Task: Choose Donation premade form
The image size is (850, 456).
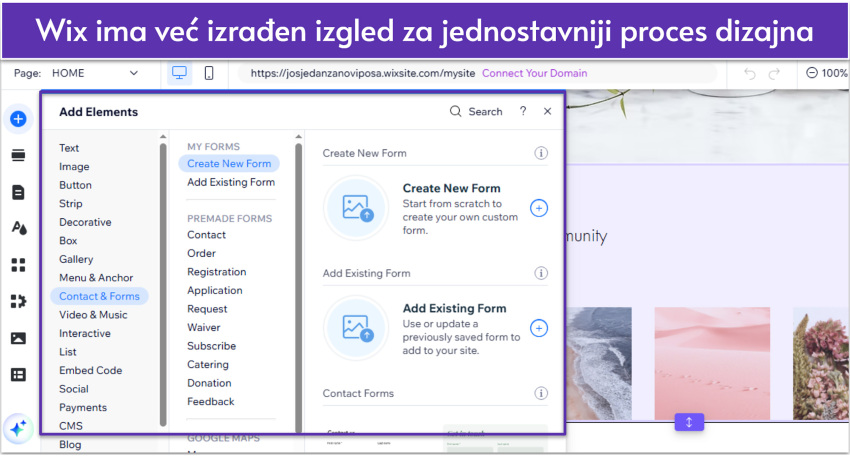Action: click(x=209, y=383)
